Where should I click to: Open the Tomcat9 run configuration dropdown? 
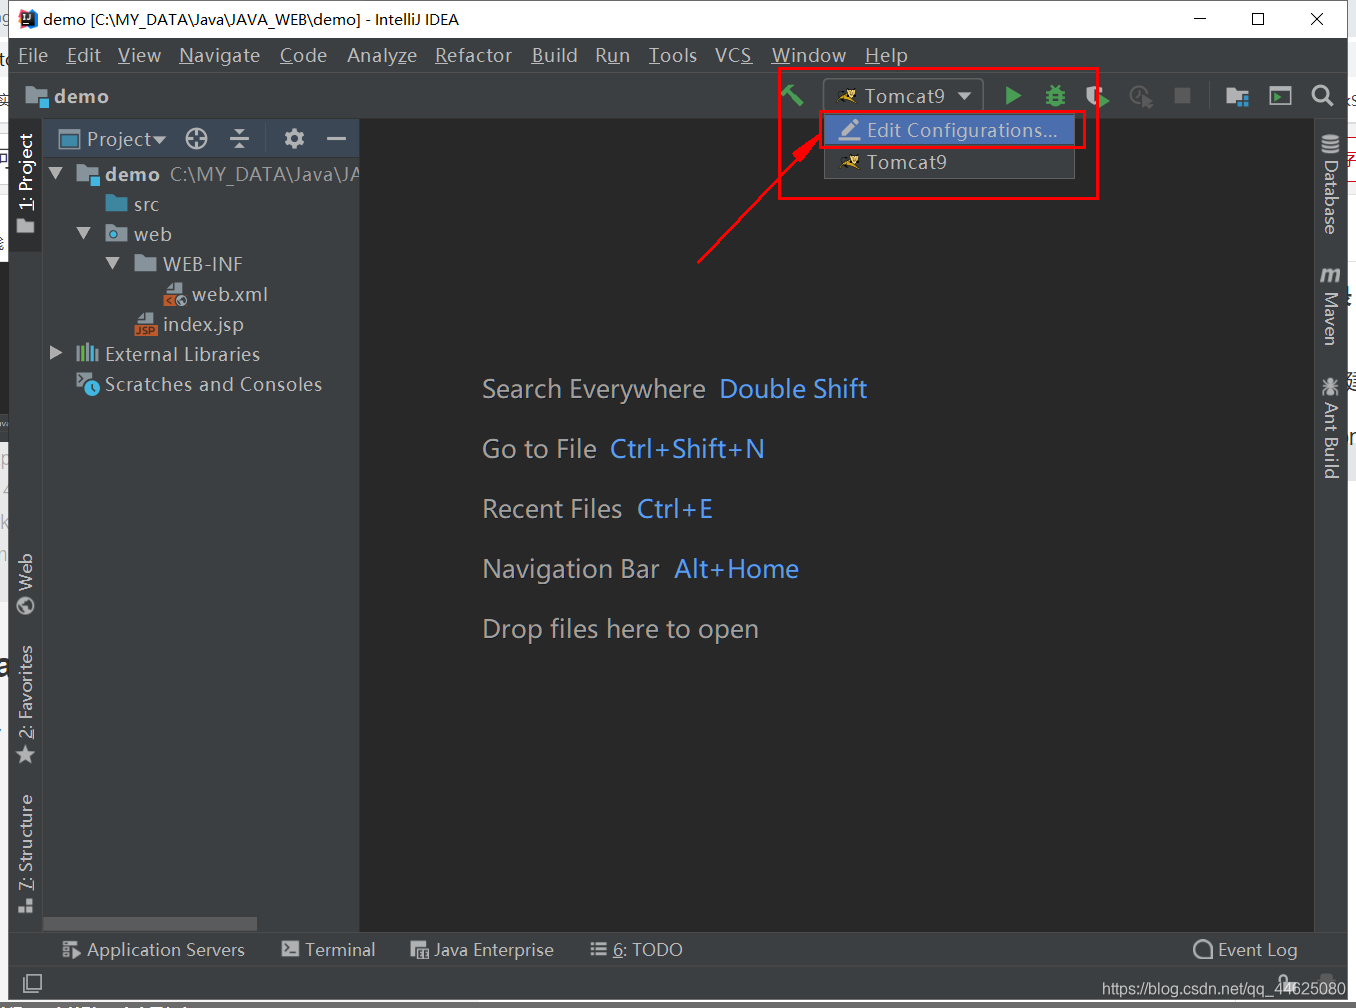point(904,96)
